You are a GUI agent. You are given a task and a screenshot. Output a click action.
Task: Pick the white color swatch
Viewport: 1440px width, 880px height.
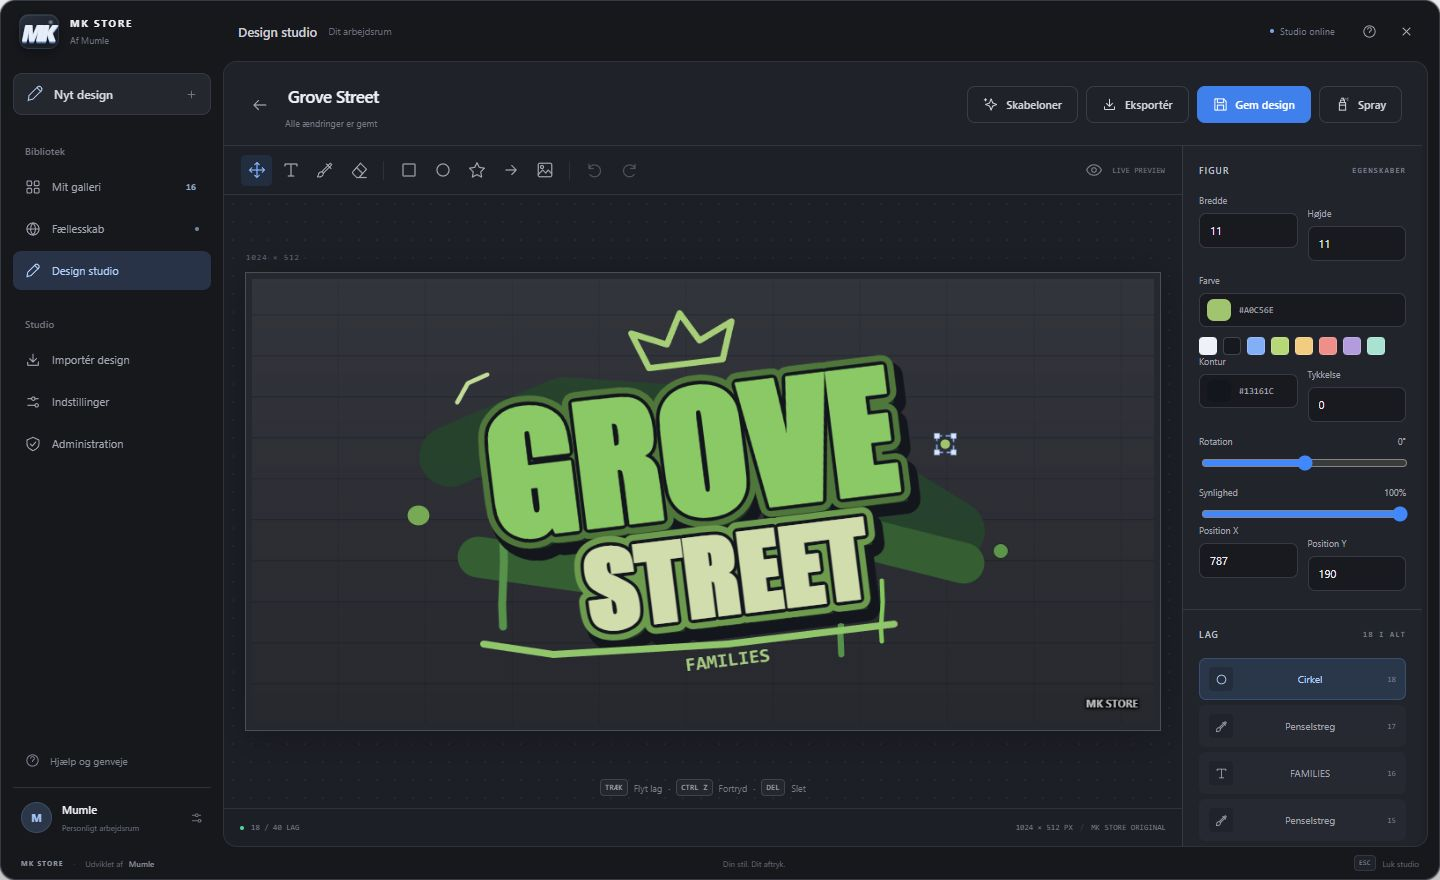click(1208, 346)
